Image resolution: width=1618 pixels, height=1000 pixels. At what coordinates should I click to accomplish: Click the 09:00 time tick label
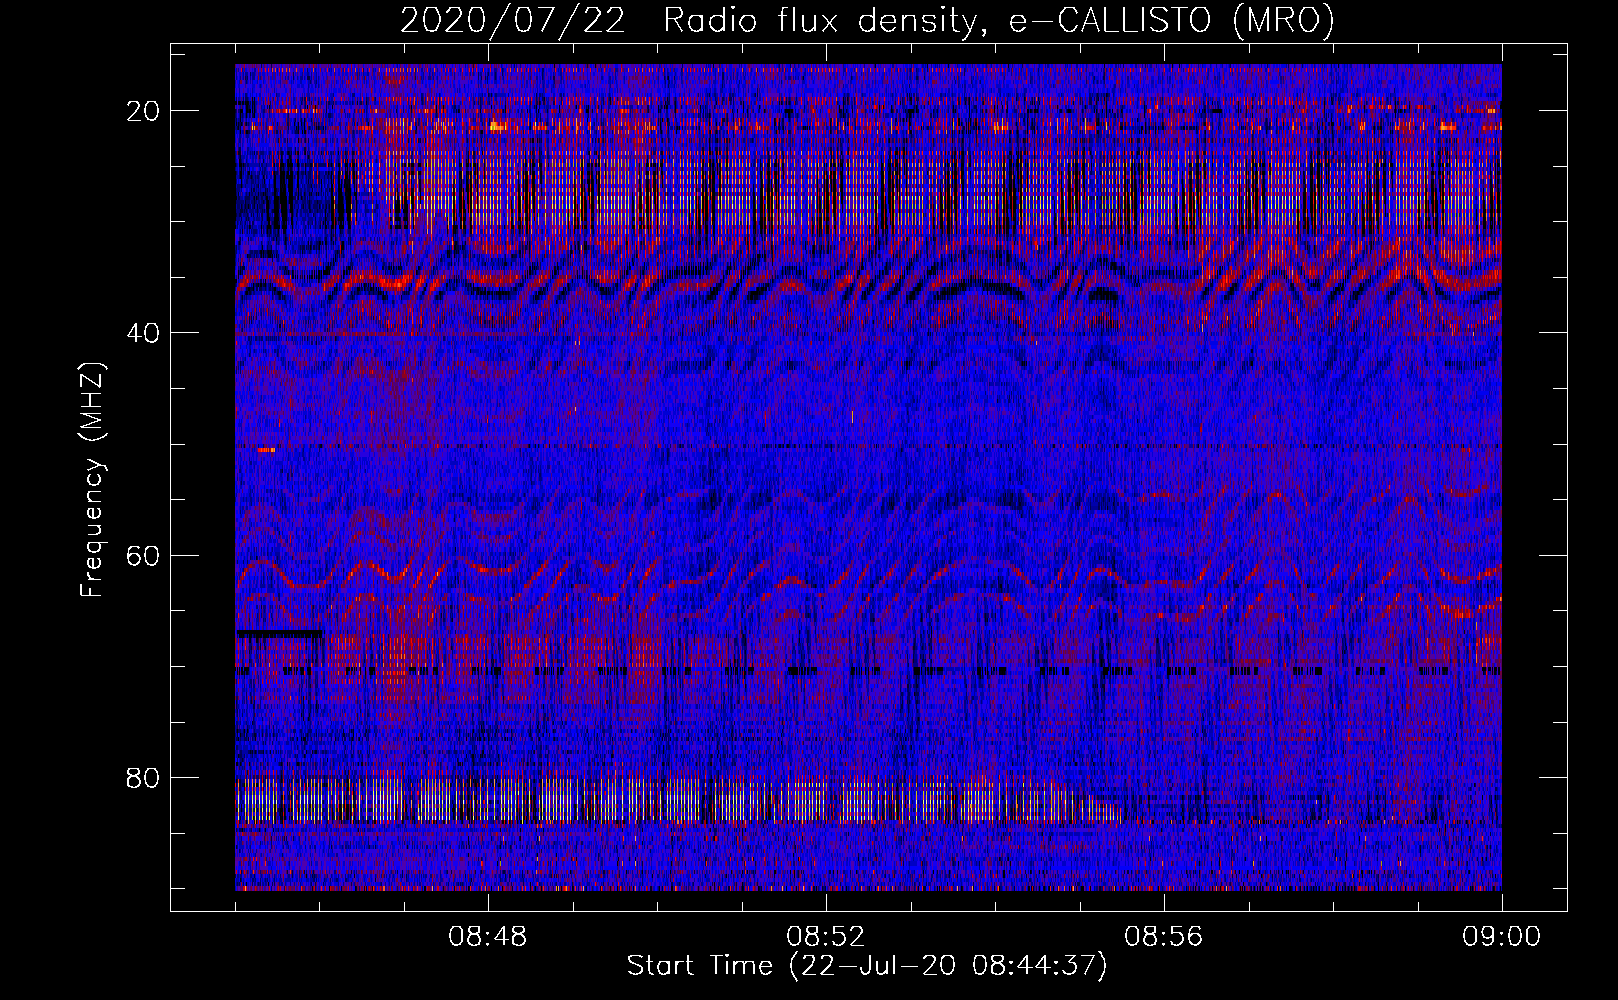(x=1502, y=937)
